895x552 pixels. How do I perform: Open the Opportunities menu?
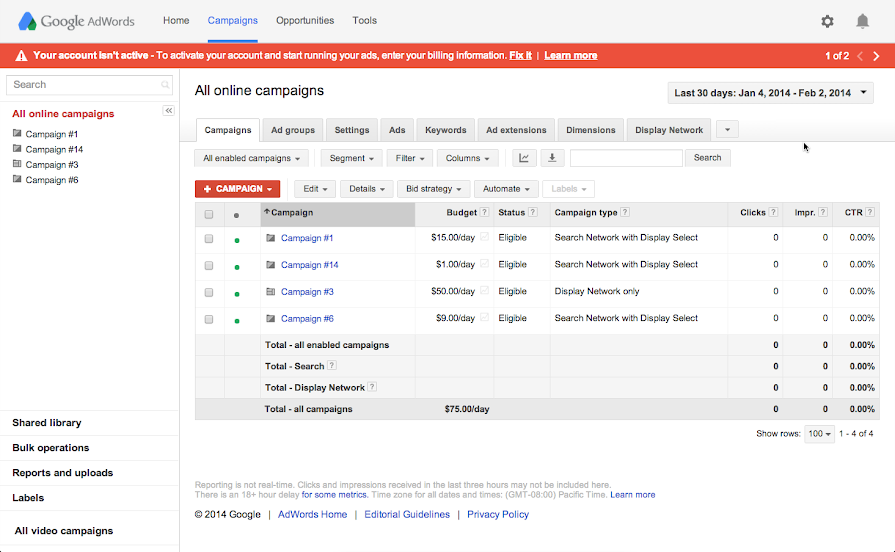coord(305,21)
